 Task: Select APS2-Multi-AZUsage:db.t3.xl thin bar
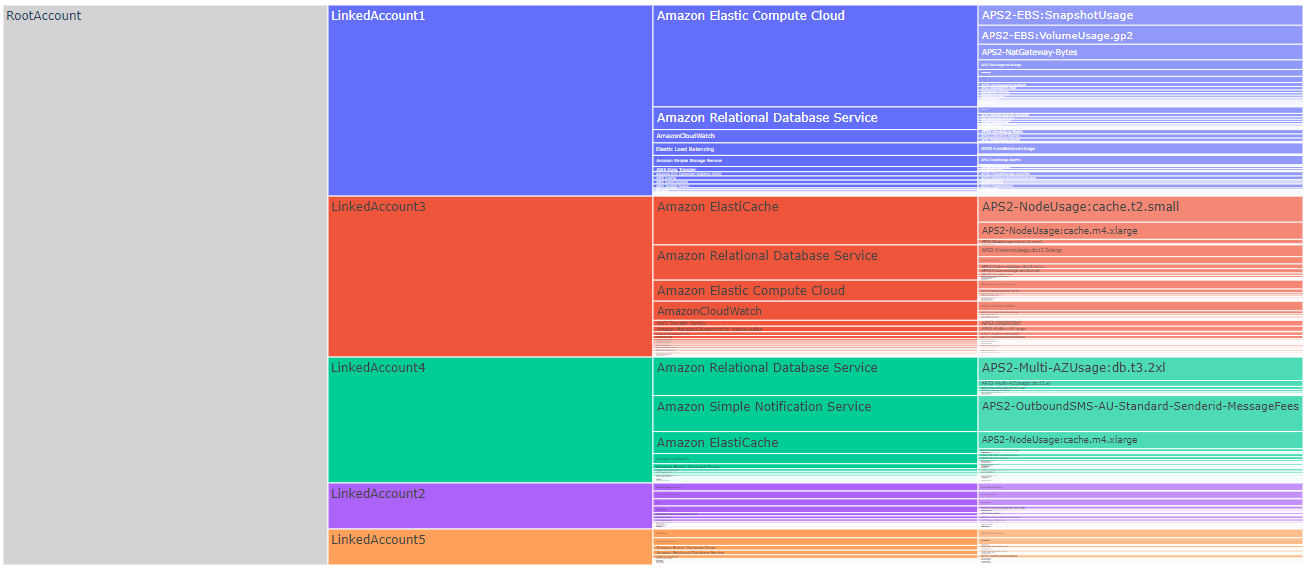1141,383
